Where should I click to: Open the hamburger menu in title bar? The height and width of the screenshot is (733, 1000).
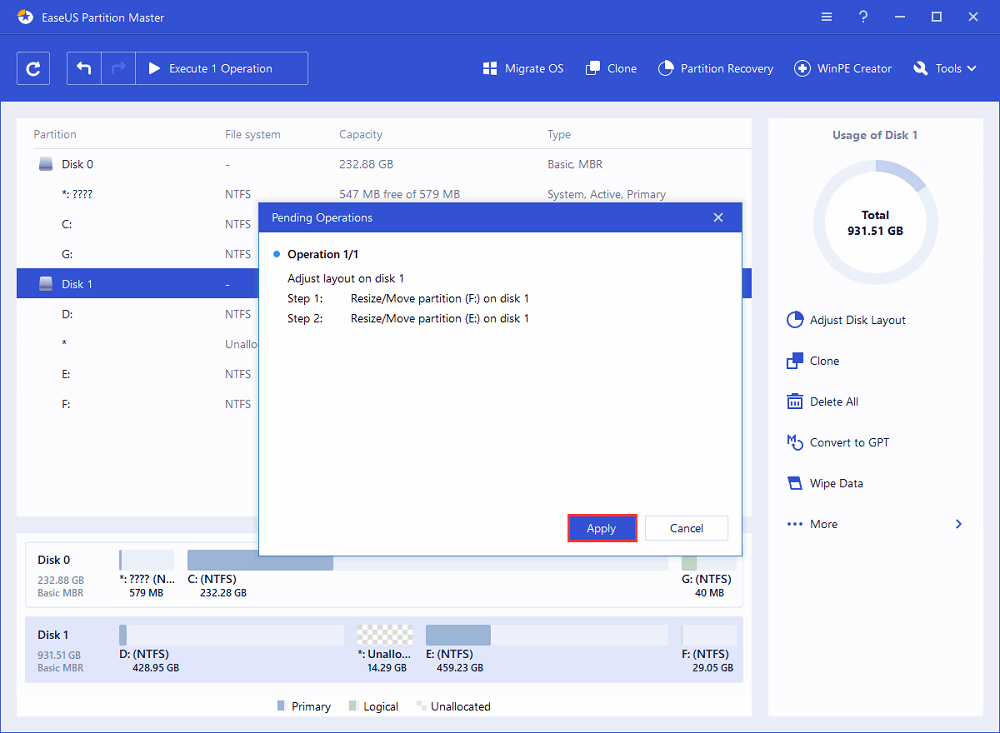[x=826, y=17]
